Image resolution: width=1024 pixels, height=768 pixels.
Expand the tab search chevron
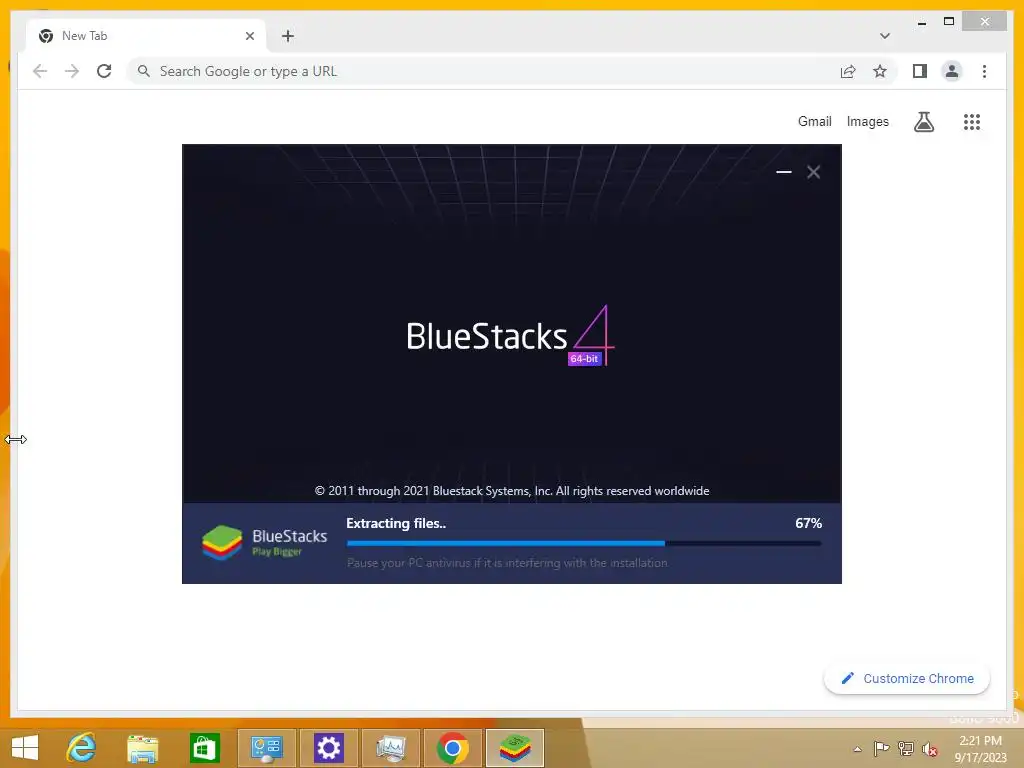coord(884,36)
